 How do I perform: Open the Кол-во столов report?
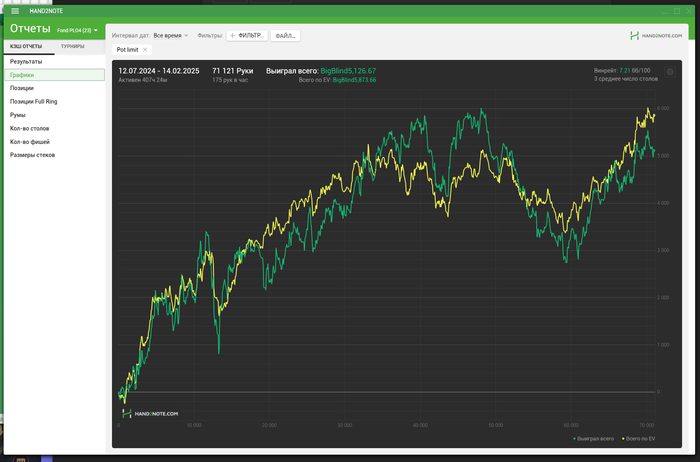[30, 128]
